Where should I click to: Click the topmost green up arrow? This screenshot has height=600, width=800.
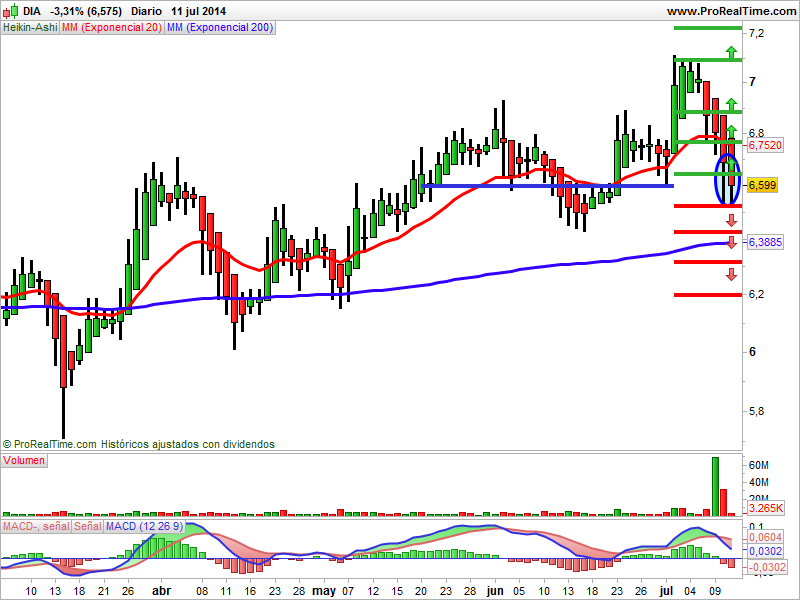[732, 52]
